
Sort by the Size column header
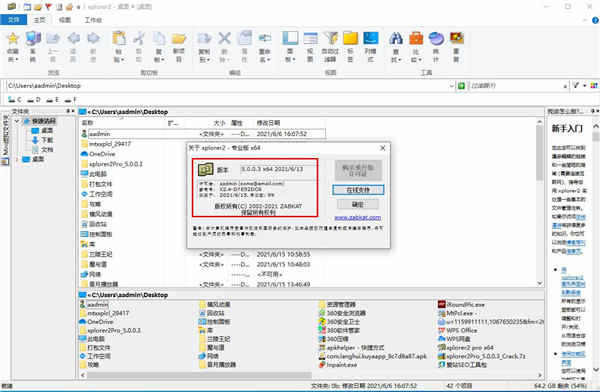pos(219,123)
